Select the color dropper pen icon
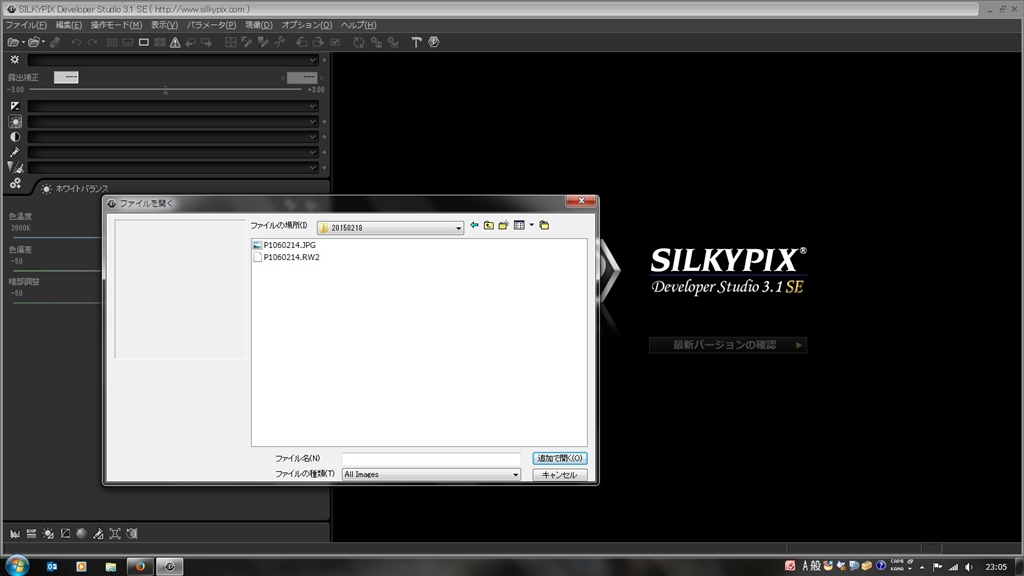Image resolution: width=1024 pixels, height=576 pixels. [14, 152]
